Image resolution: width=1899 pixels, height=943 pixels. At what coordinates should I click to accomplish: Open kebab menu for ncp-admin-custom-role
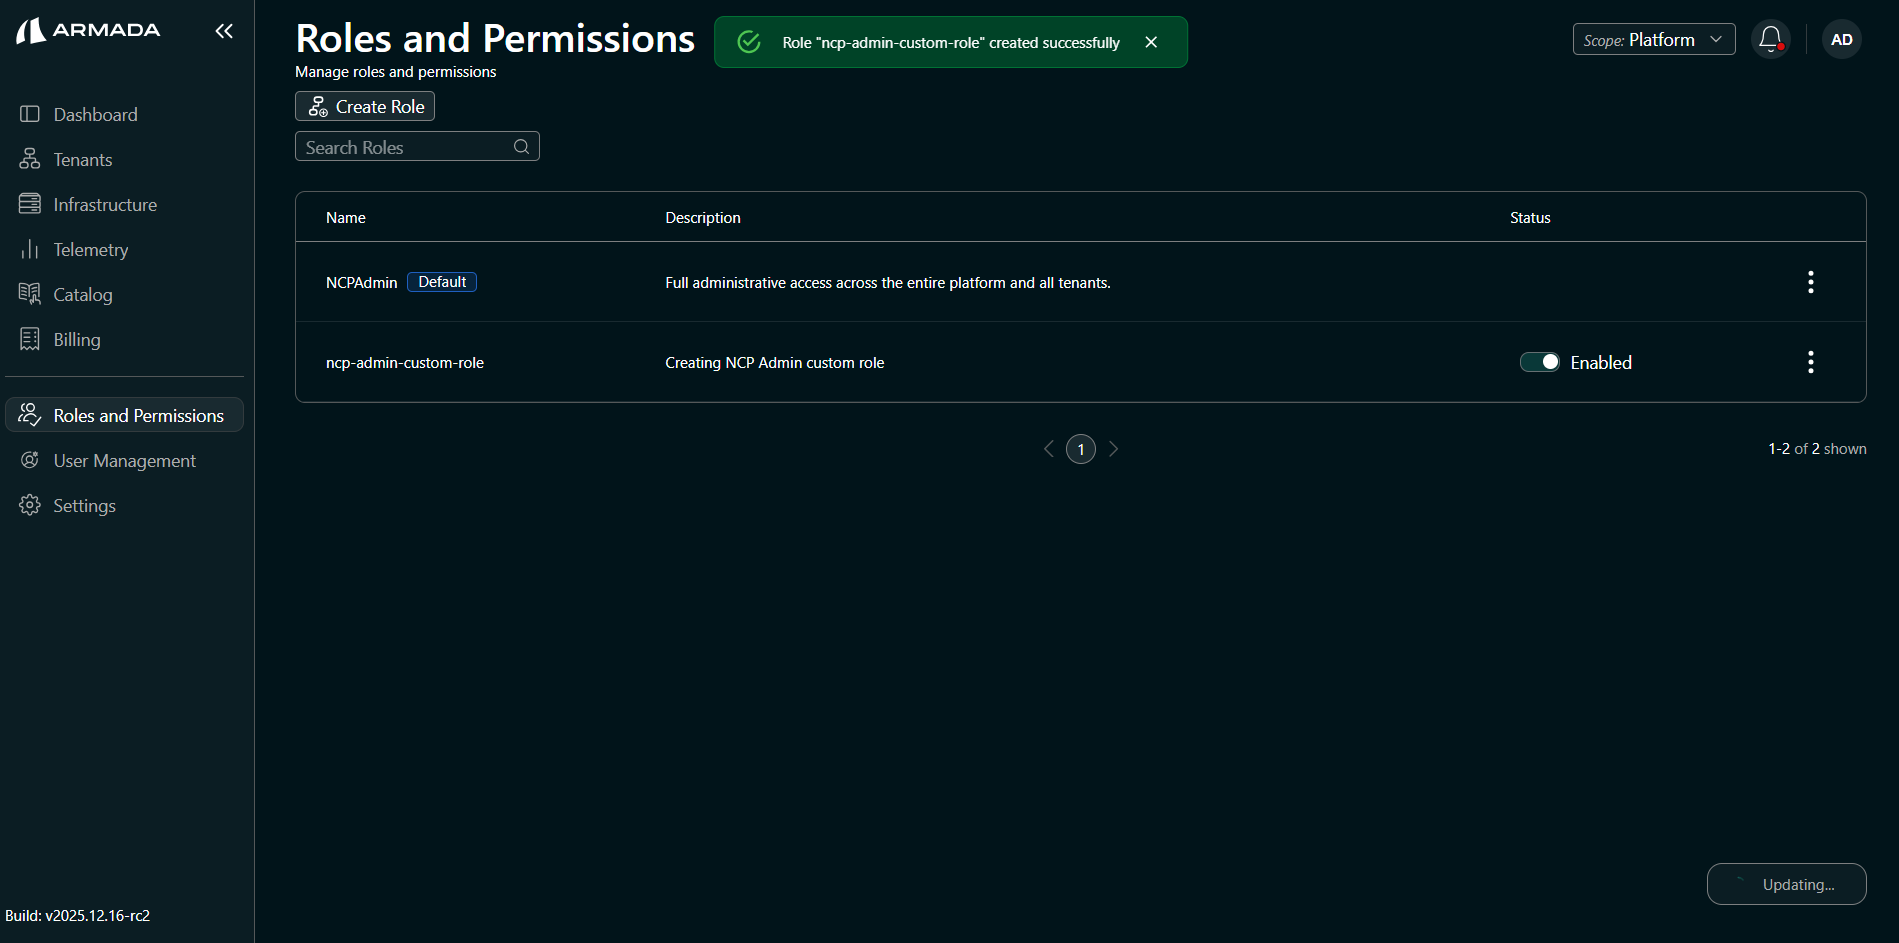pyautogui.click(x=1810, y=362)
